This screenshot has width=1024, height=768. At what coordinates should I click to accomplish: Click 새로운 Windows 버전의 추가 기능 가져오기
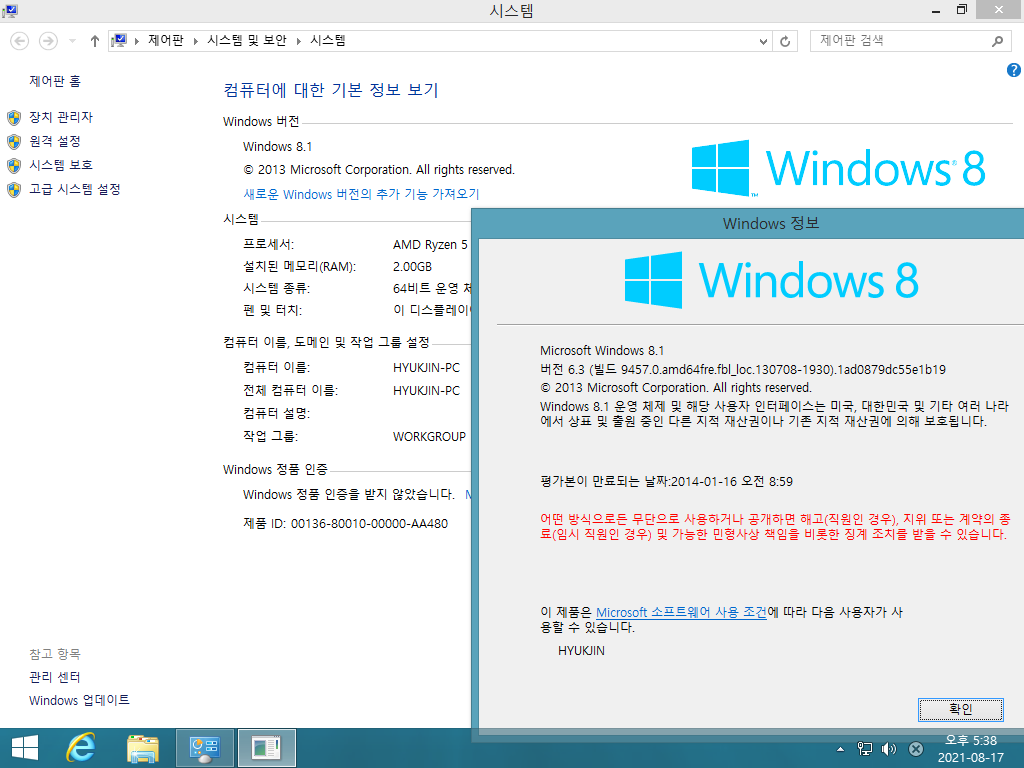(x=361, y=194)
